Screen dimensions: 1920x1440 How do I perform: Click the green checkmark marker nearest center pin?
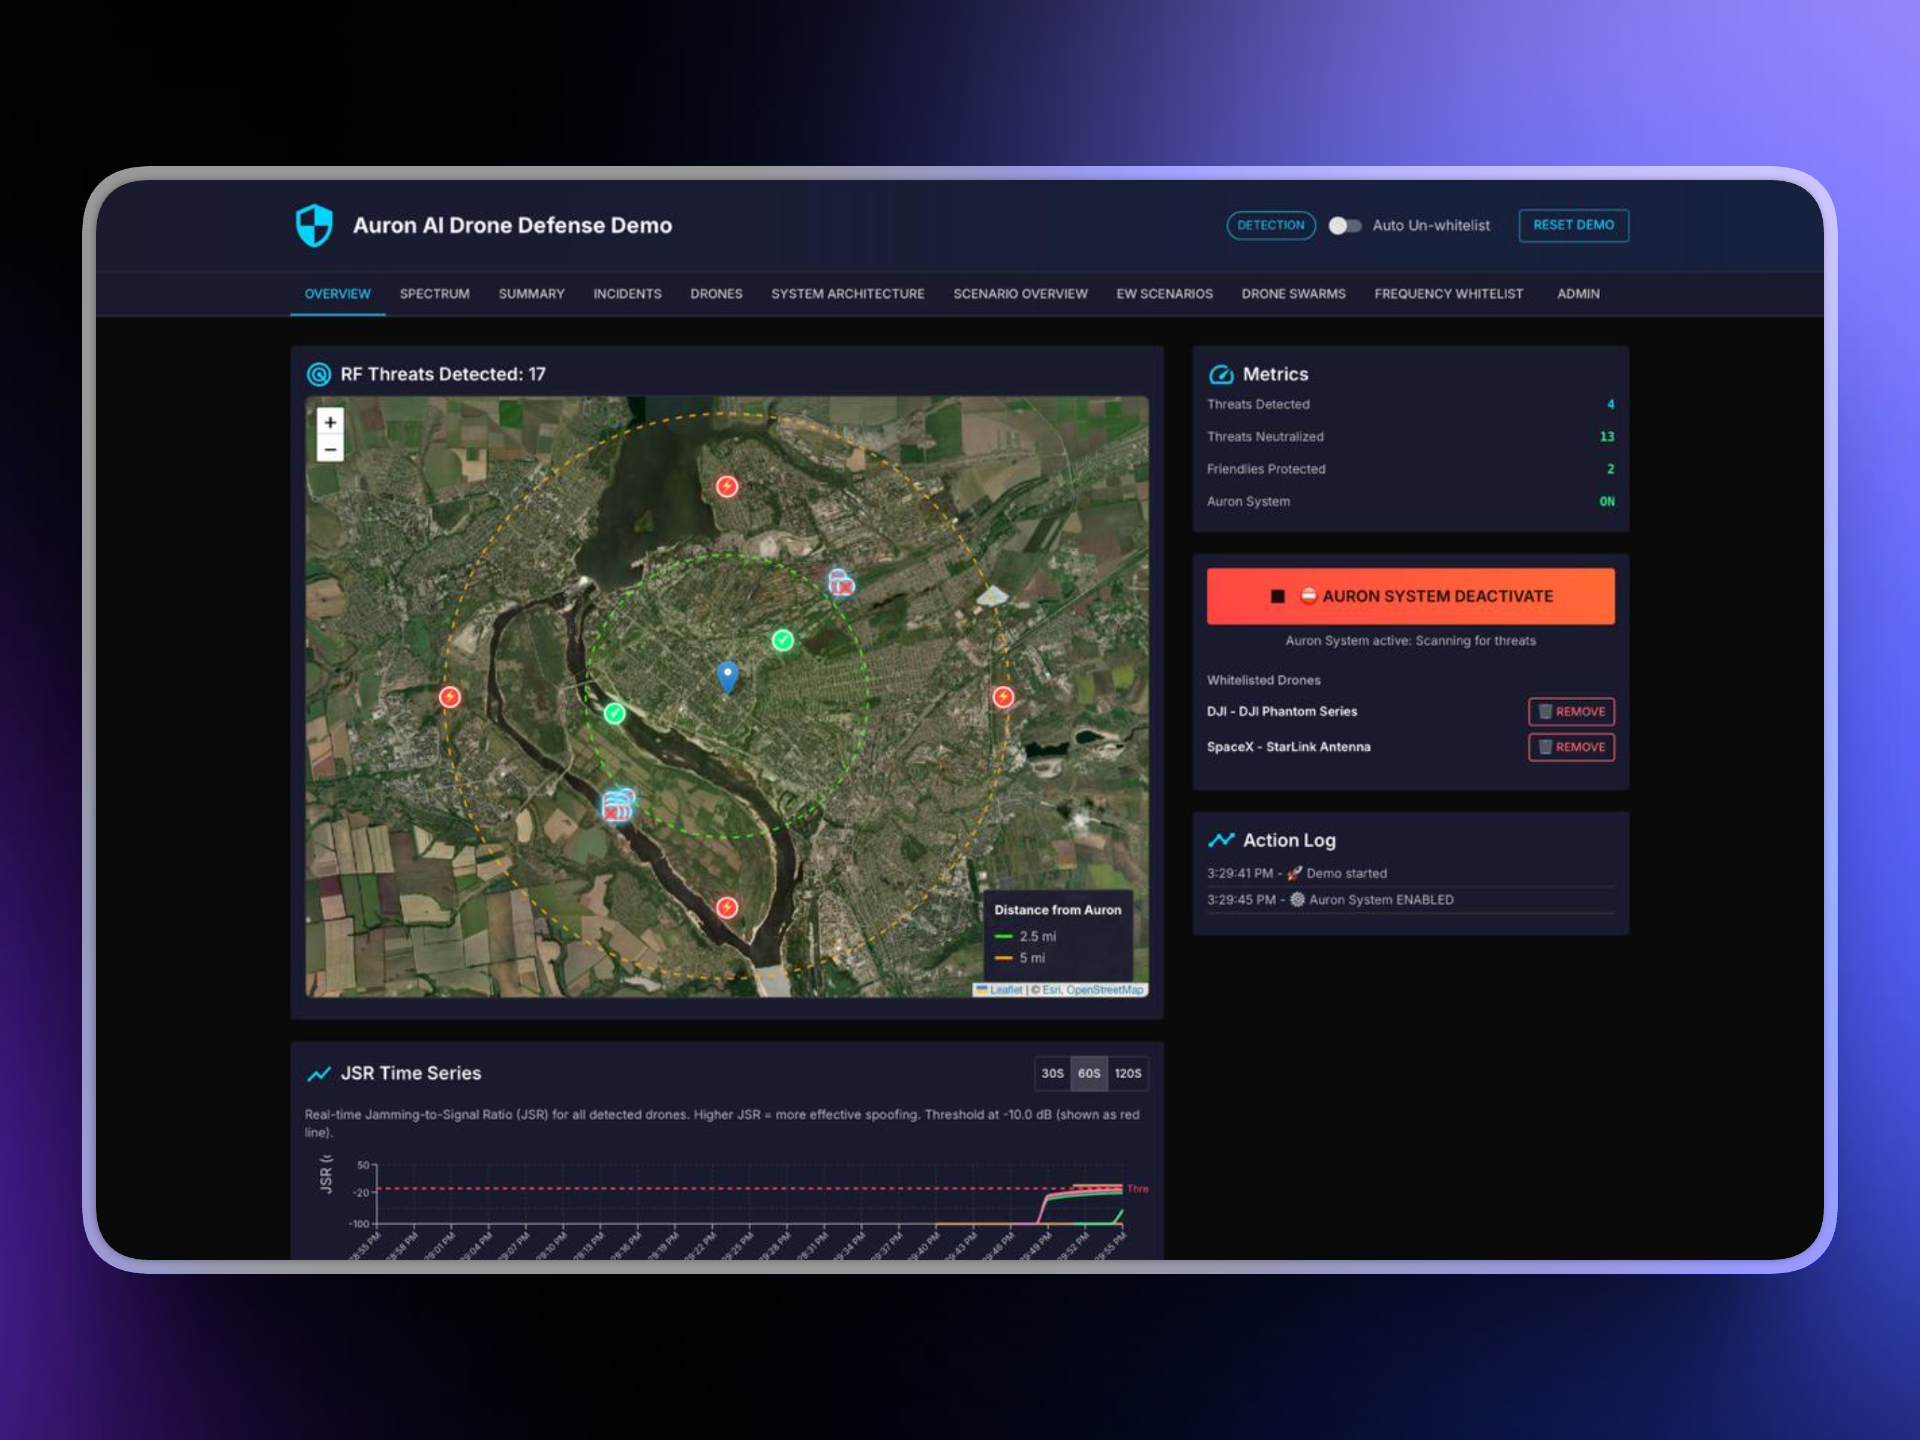(783, 640)
